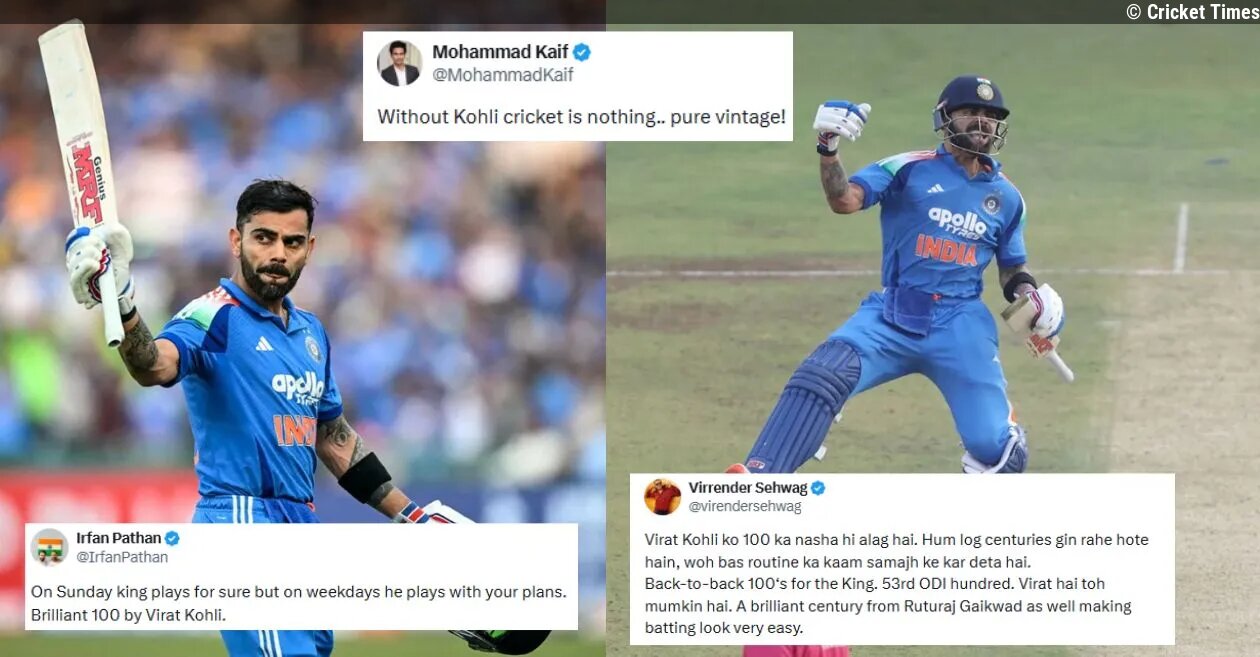
Task: Click Mohammad Kaif's profile avatar
Action: point(399,63)
